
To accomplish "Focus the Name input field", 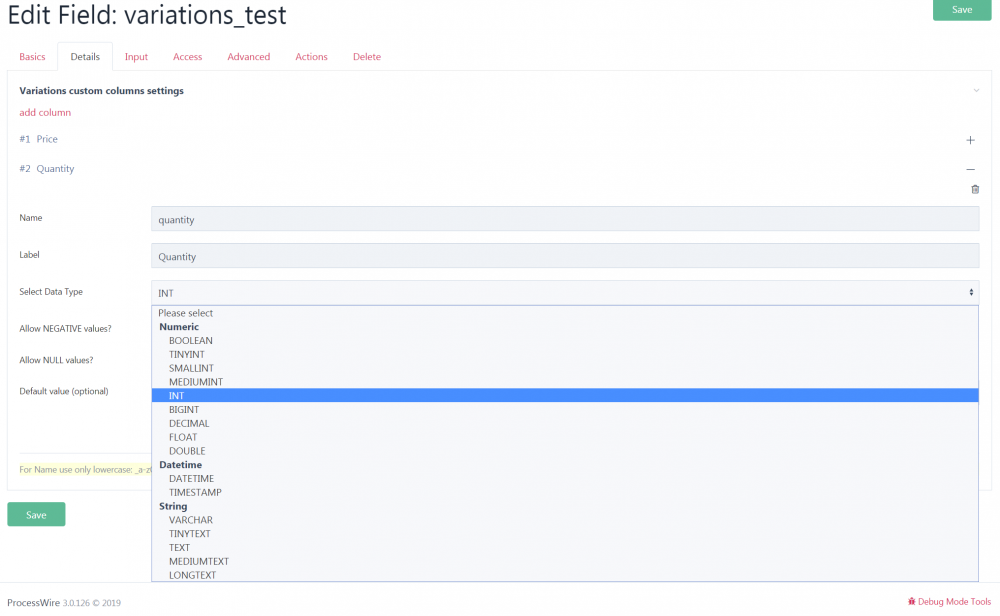I will pos(565,219).
